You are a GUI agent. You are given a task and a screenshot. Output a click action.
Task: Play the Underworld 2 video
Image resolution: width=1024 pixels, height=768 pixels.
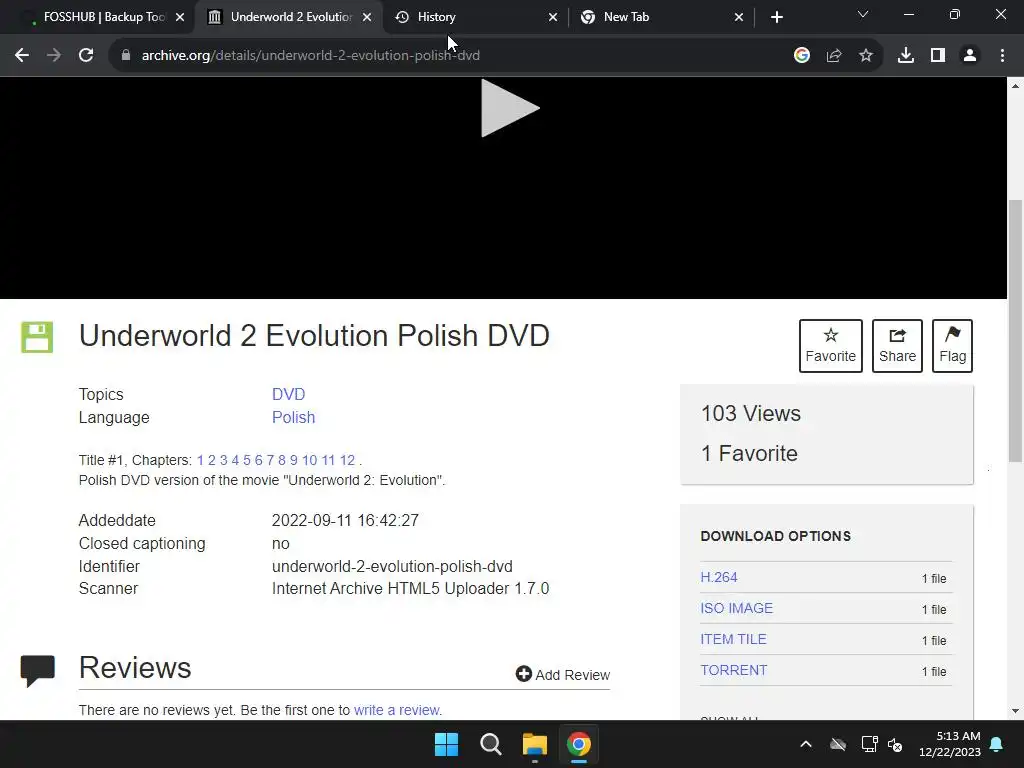(510, 108)
